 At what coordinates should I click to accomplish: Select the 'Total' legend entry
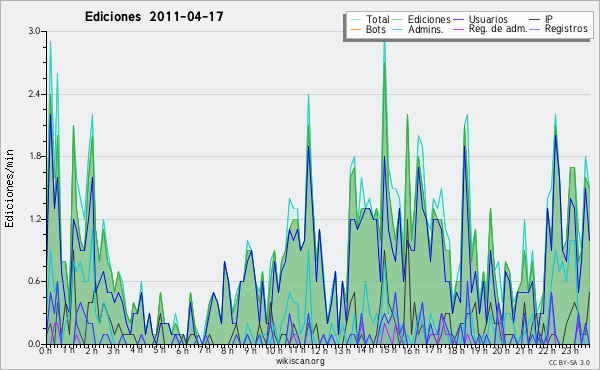(378, 19)
